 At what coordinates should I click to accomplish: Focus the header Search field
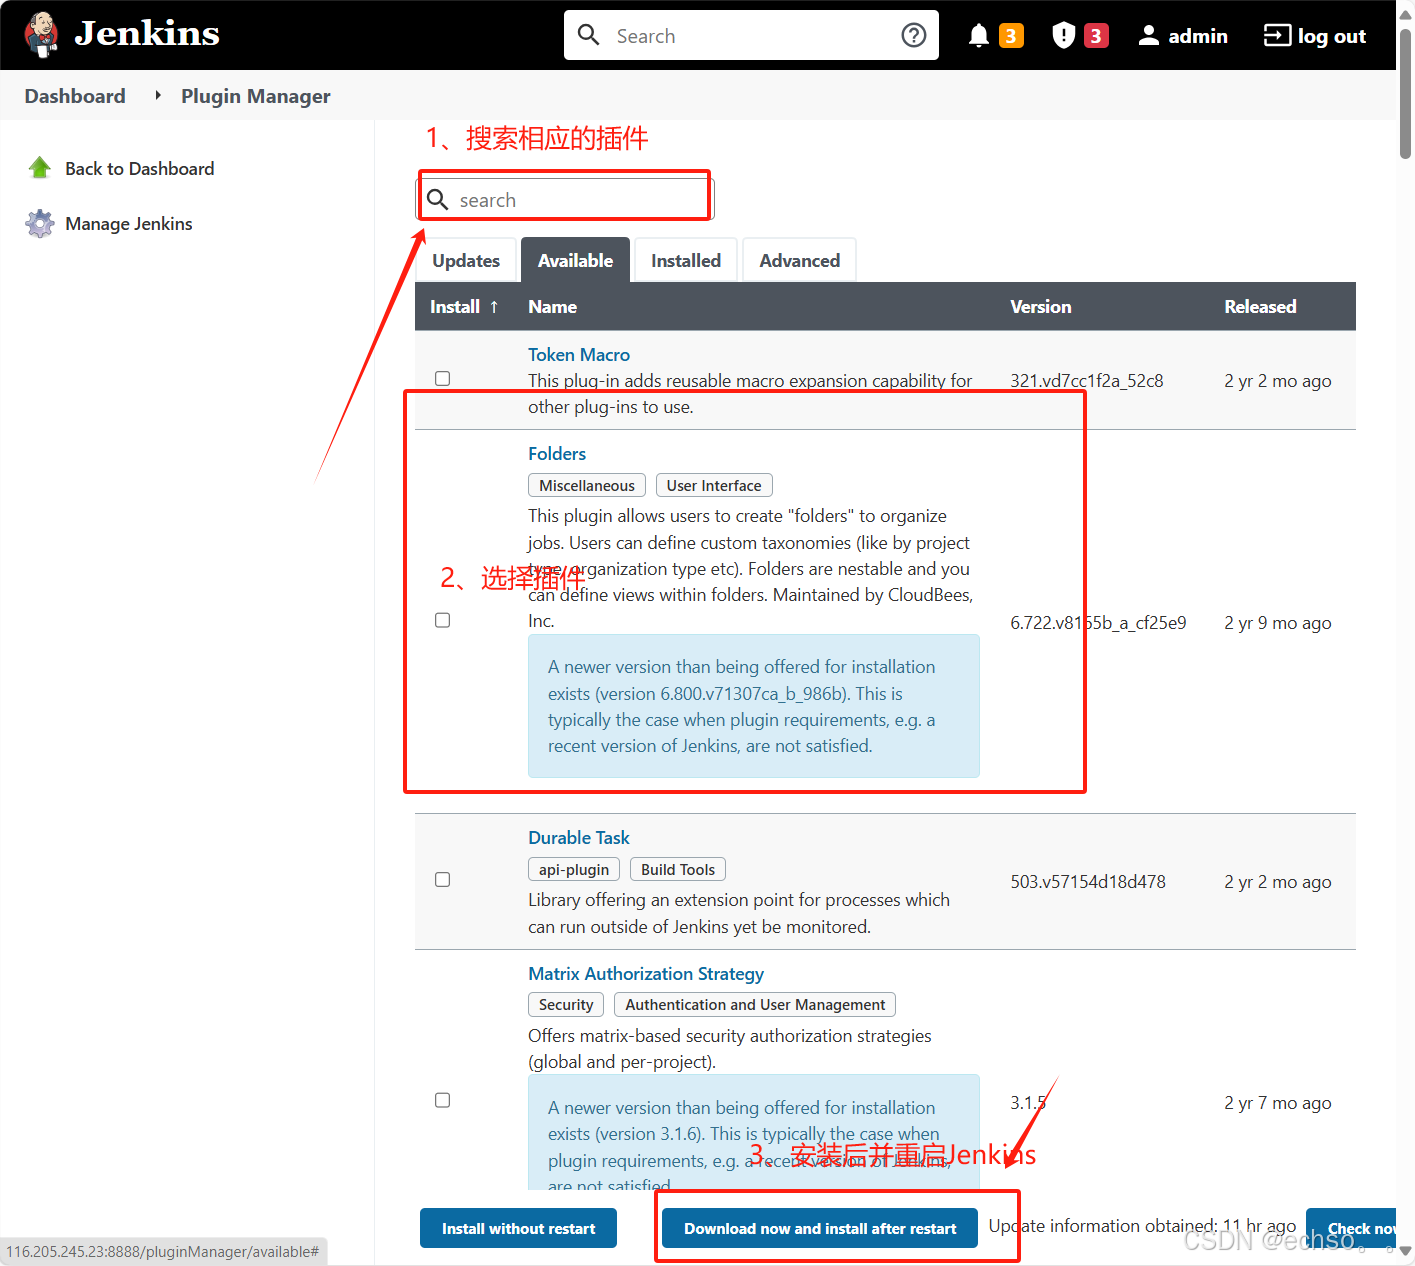tap(751, 36)
